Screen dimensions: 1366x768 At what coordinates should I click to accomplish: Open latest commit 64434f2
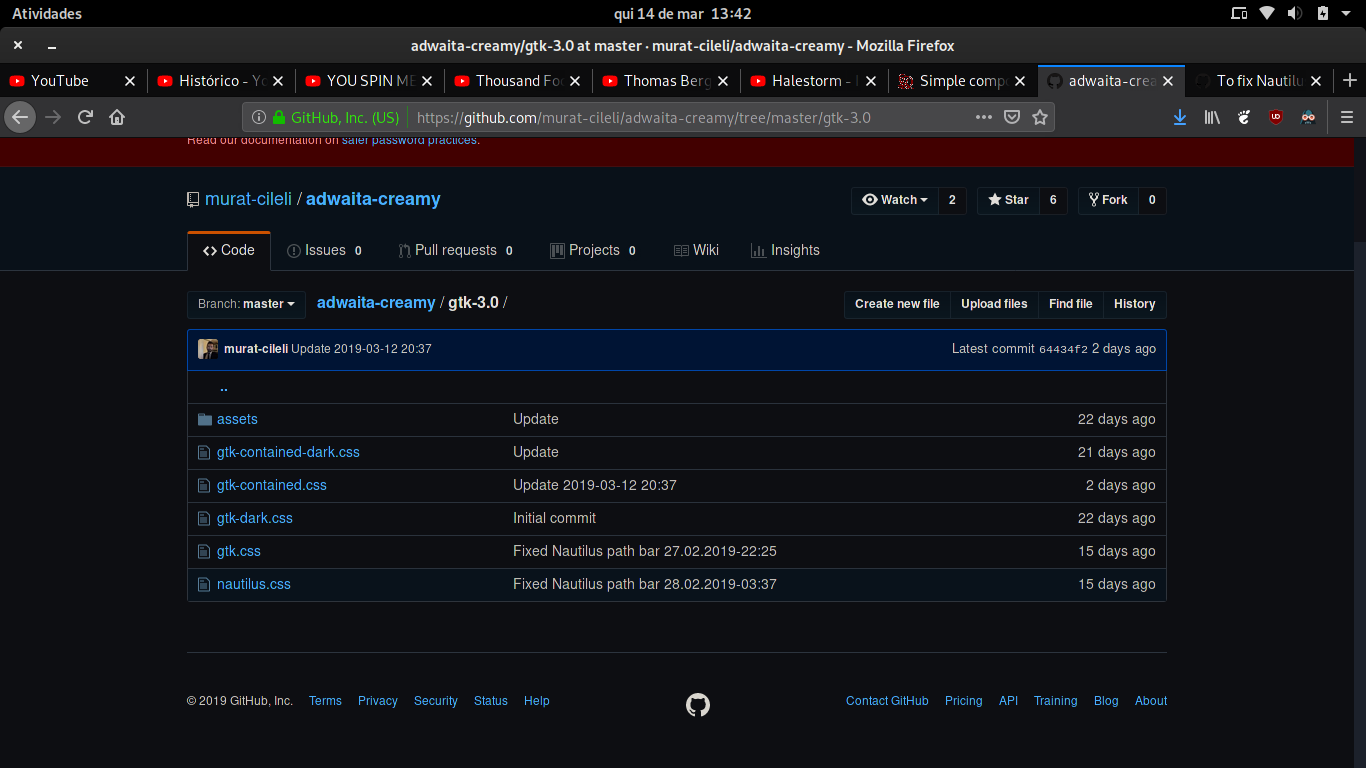pyautogui.click(x=1063, y=350)
